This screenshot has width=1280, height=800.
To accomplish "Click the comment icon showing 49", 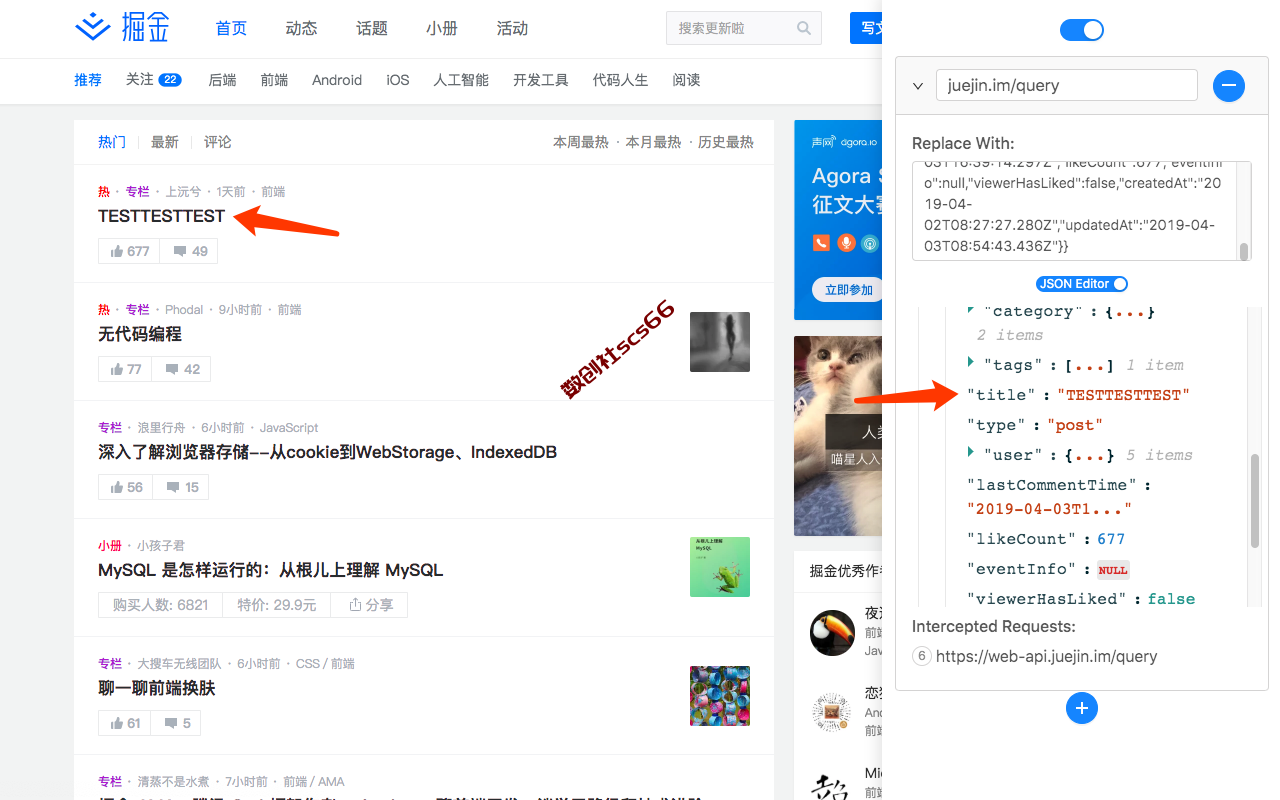I will pos(180,251).
